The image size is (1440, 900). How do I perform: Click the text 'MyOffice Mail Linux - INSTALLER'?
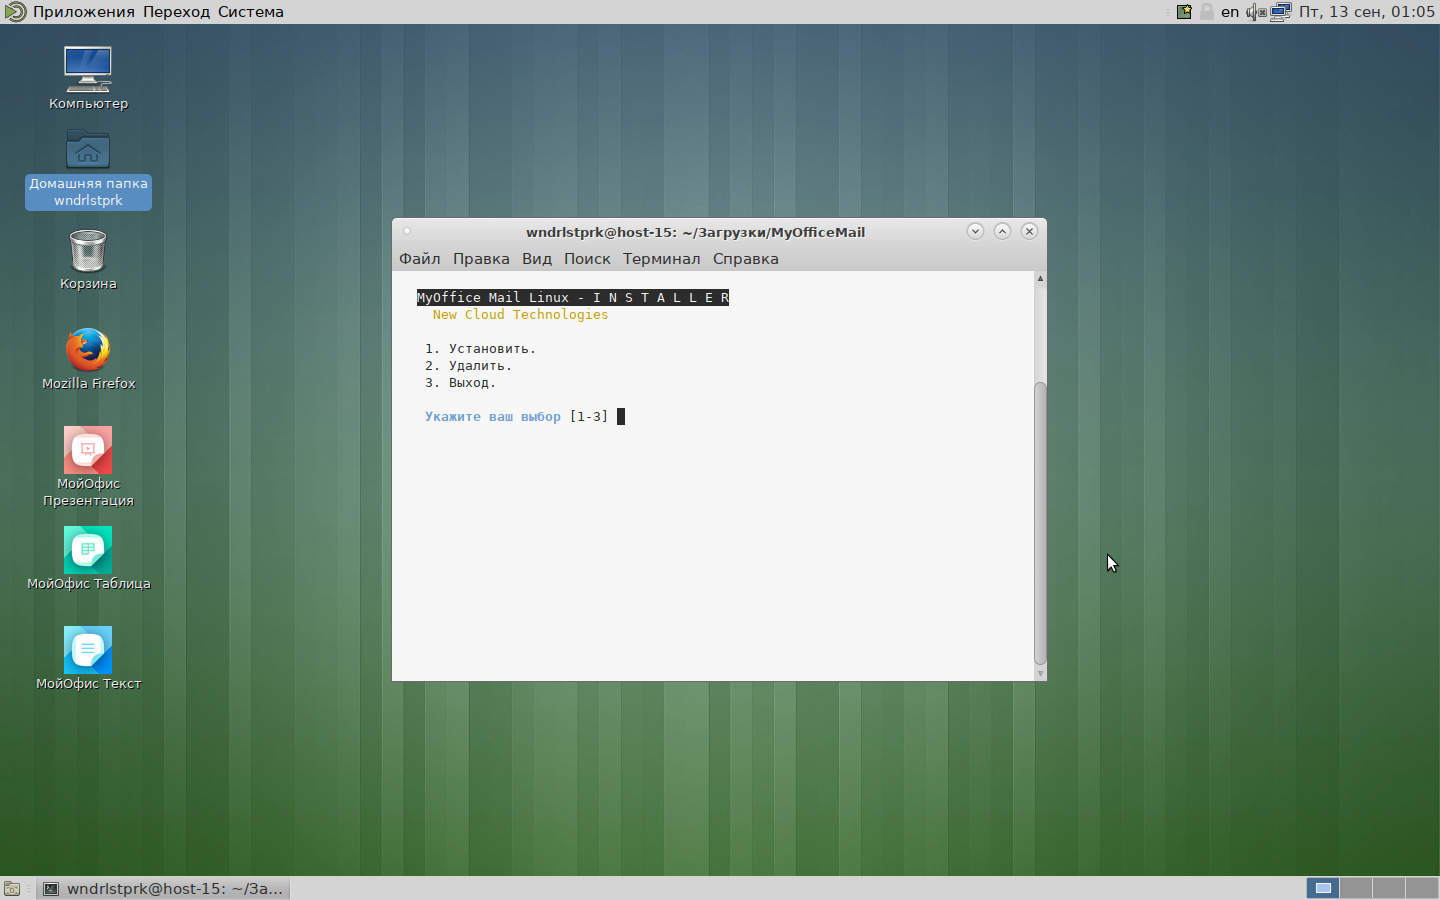click(x=573, y=298)
